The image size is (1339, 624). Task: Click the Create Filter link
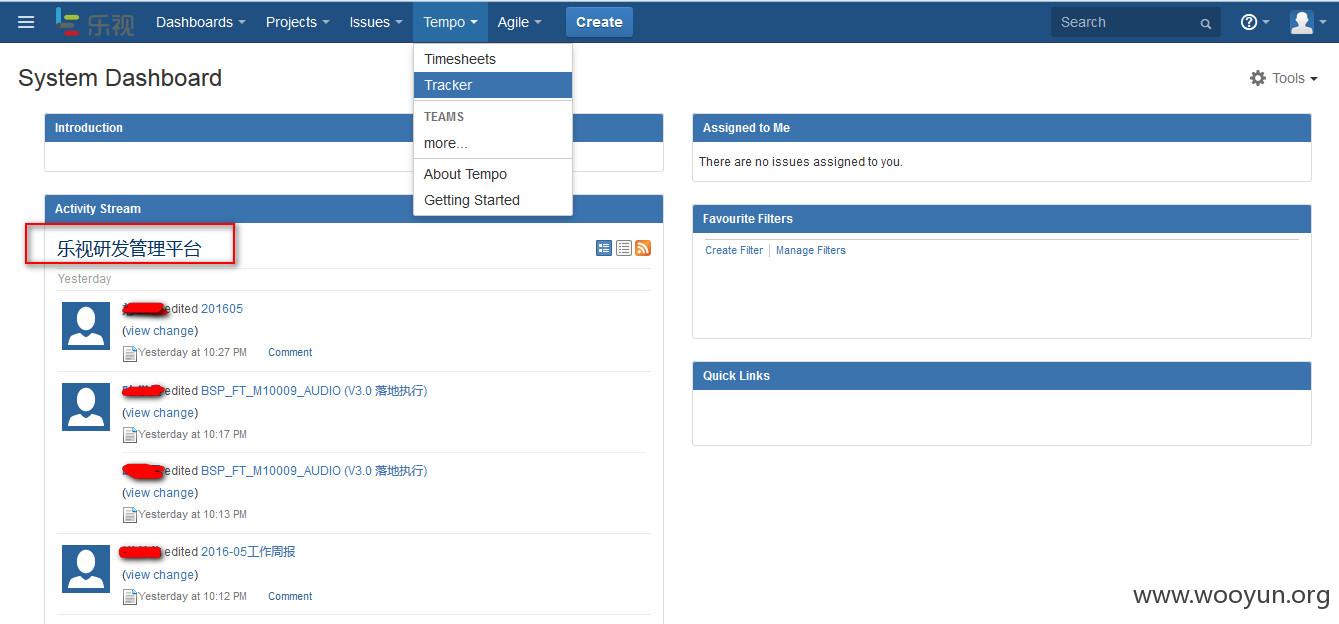[x=734, y=250]
